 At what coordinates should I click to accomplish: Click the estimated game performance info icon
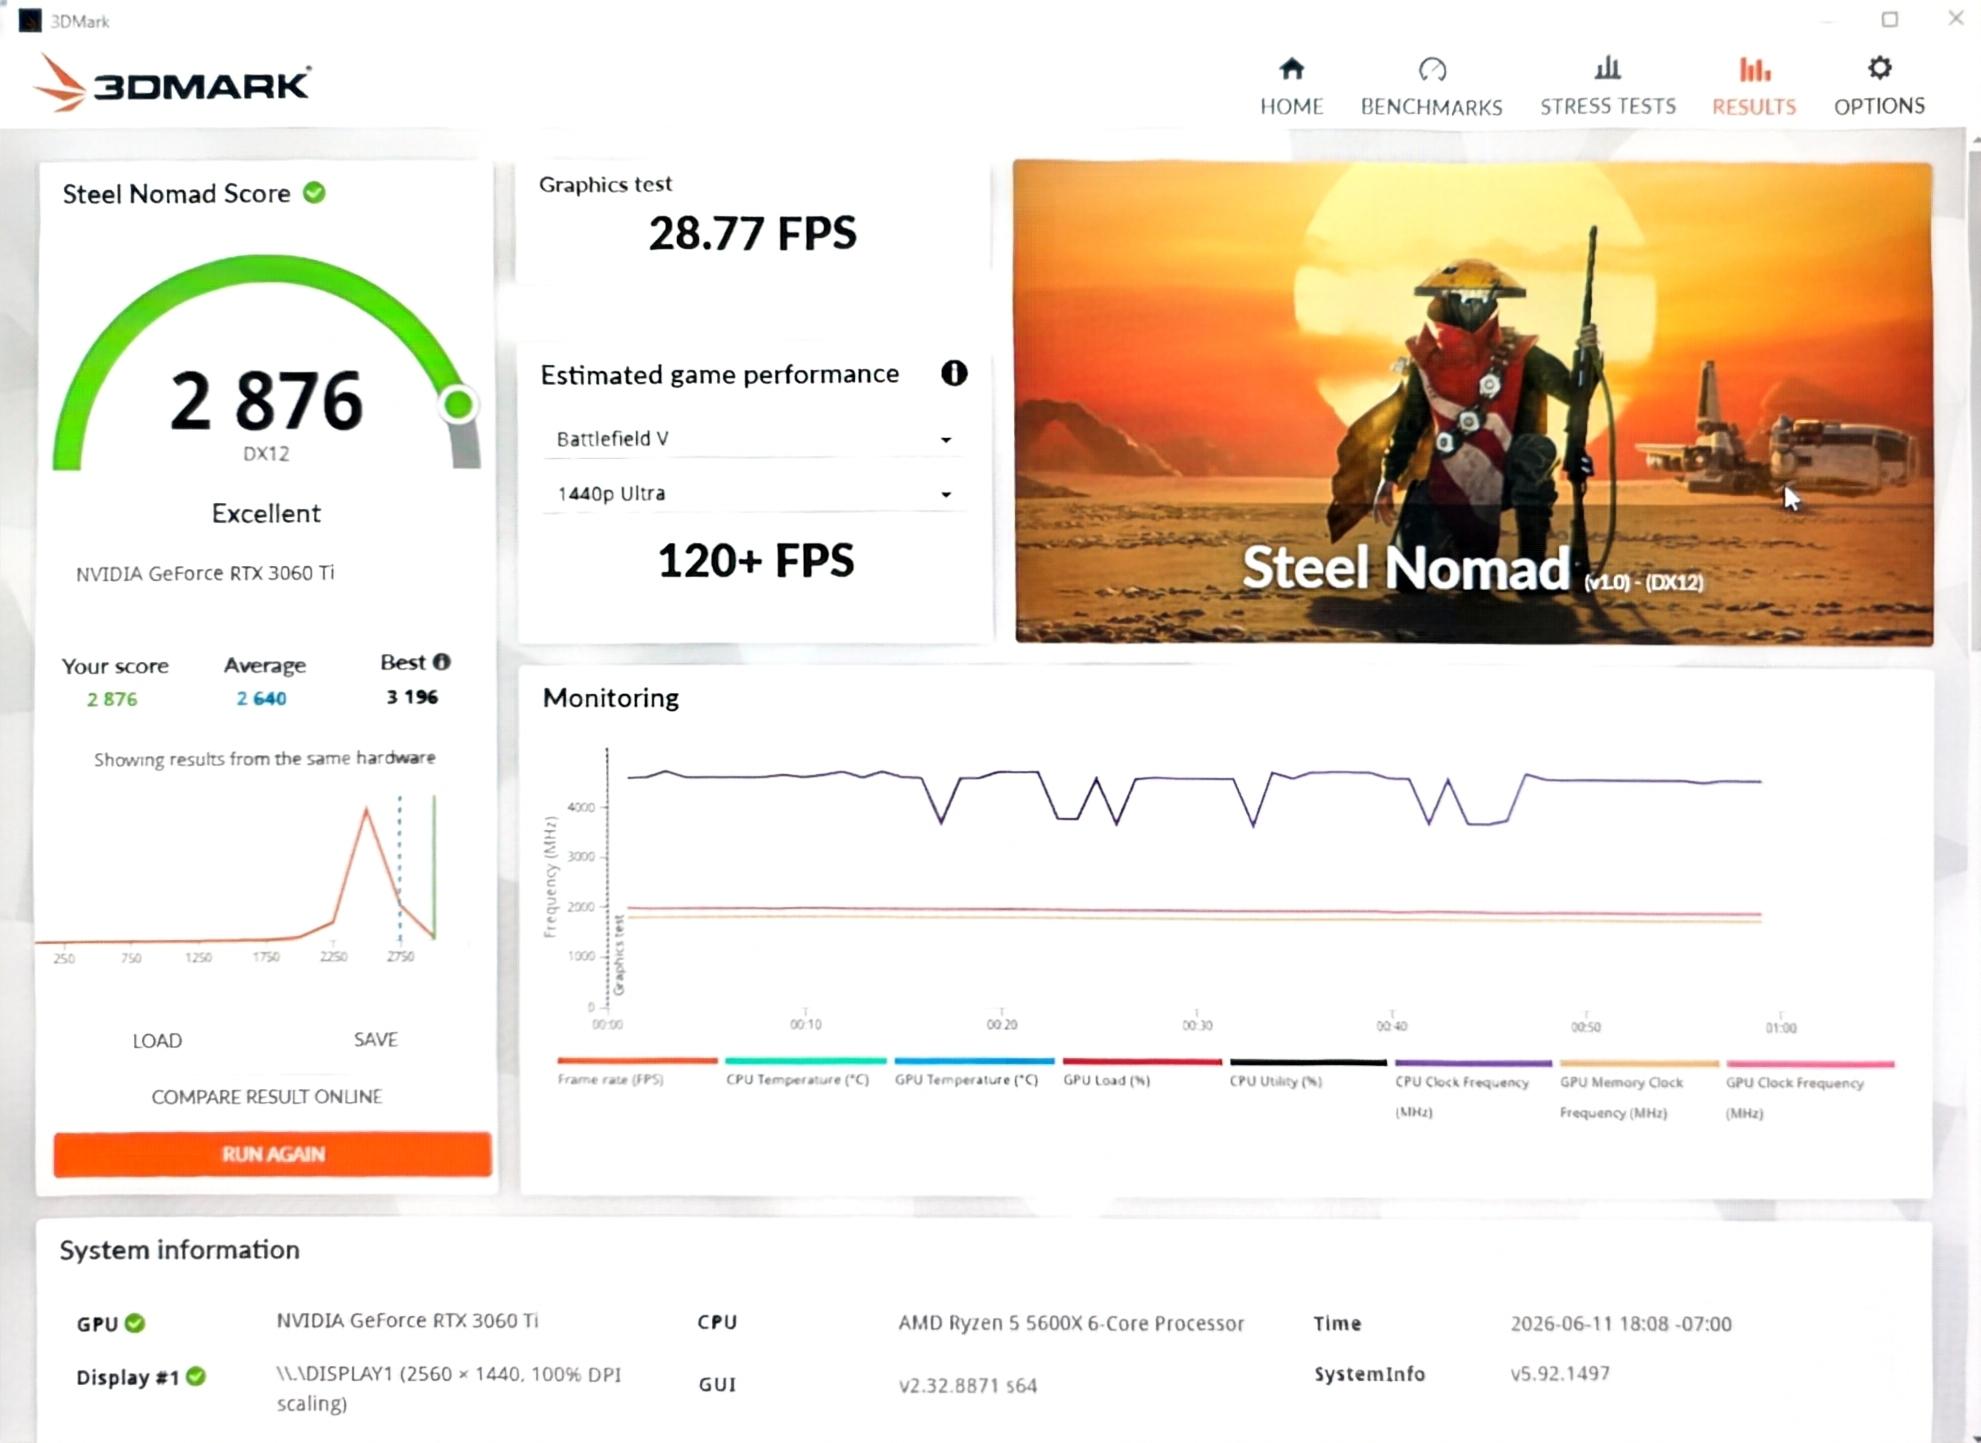(954, 373)
